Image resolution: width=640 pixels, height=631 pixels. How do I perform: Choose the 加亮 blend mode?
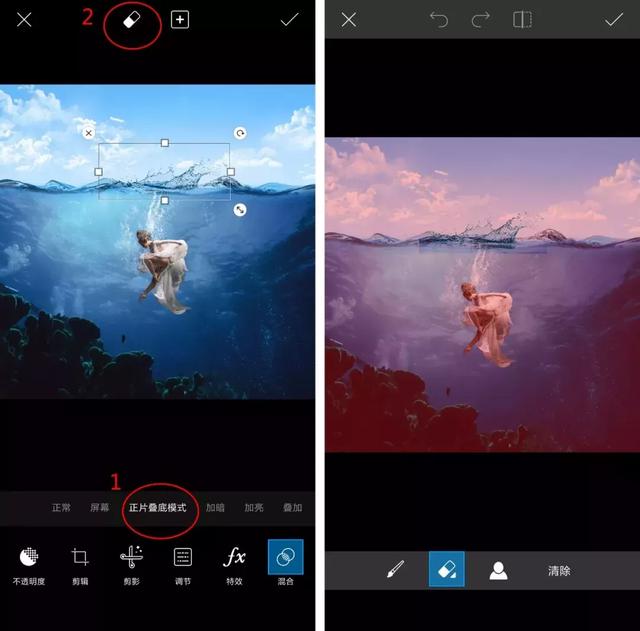(254, 508)
